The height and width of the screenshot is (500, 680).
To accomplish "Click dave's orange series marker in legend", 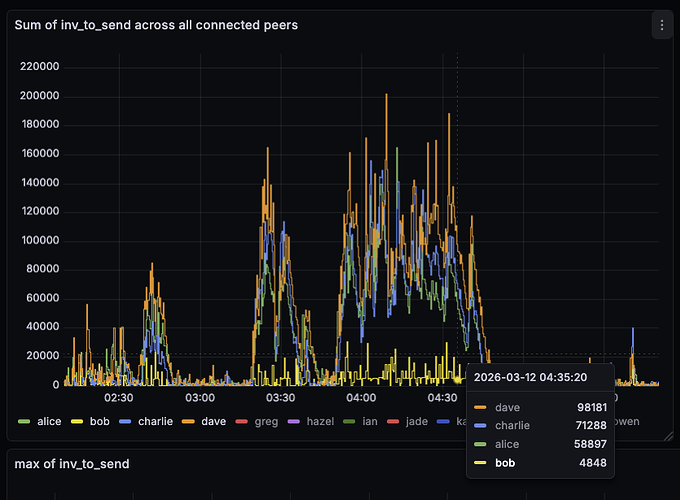I will pyautogui.click(x=187, y=422).
